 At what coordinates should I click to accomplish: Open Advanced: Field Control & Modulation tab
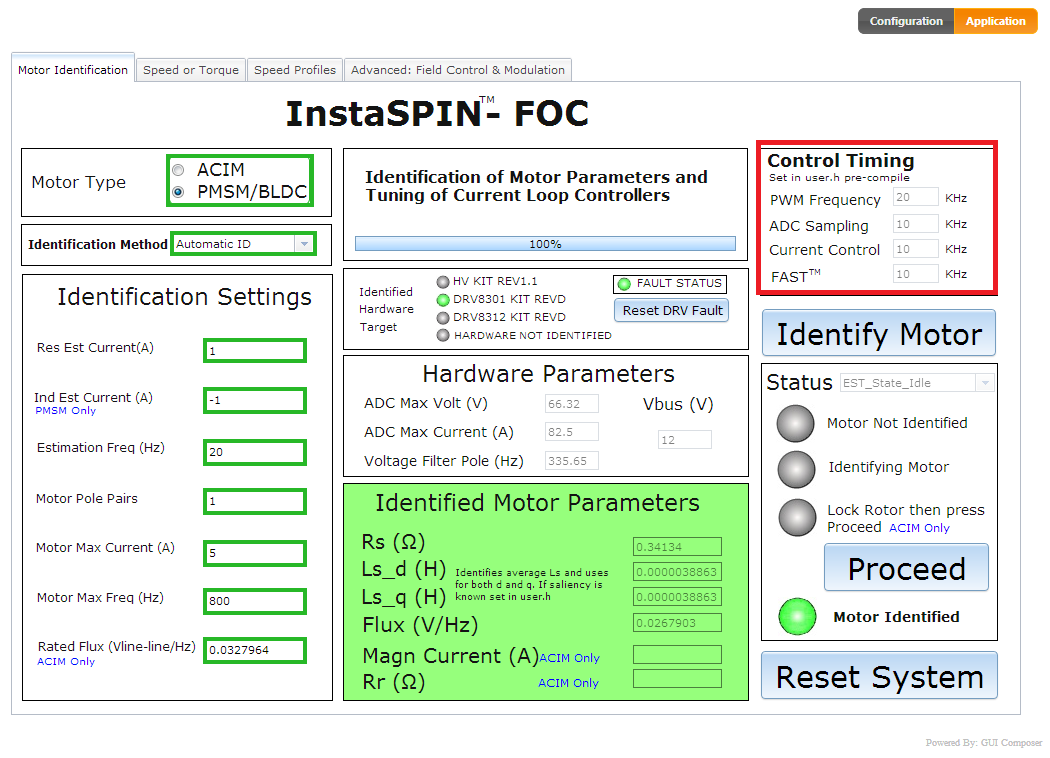click(457, 70)
